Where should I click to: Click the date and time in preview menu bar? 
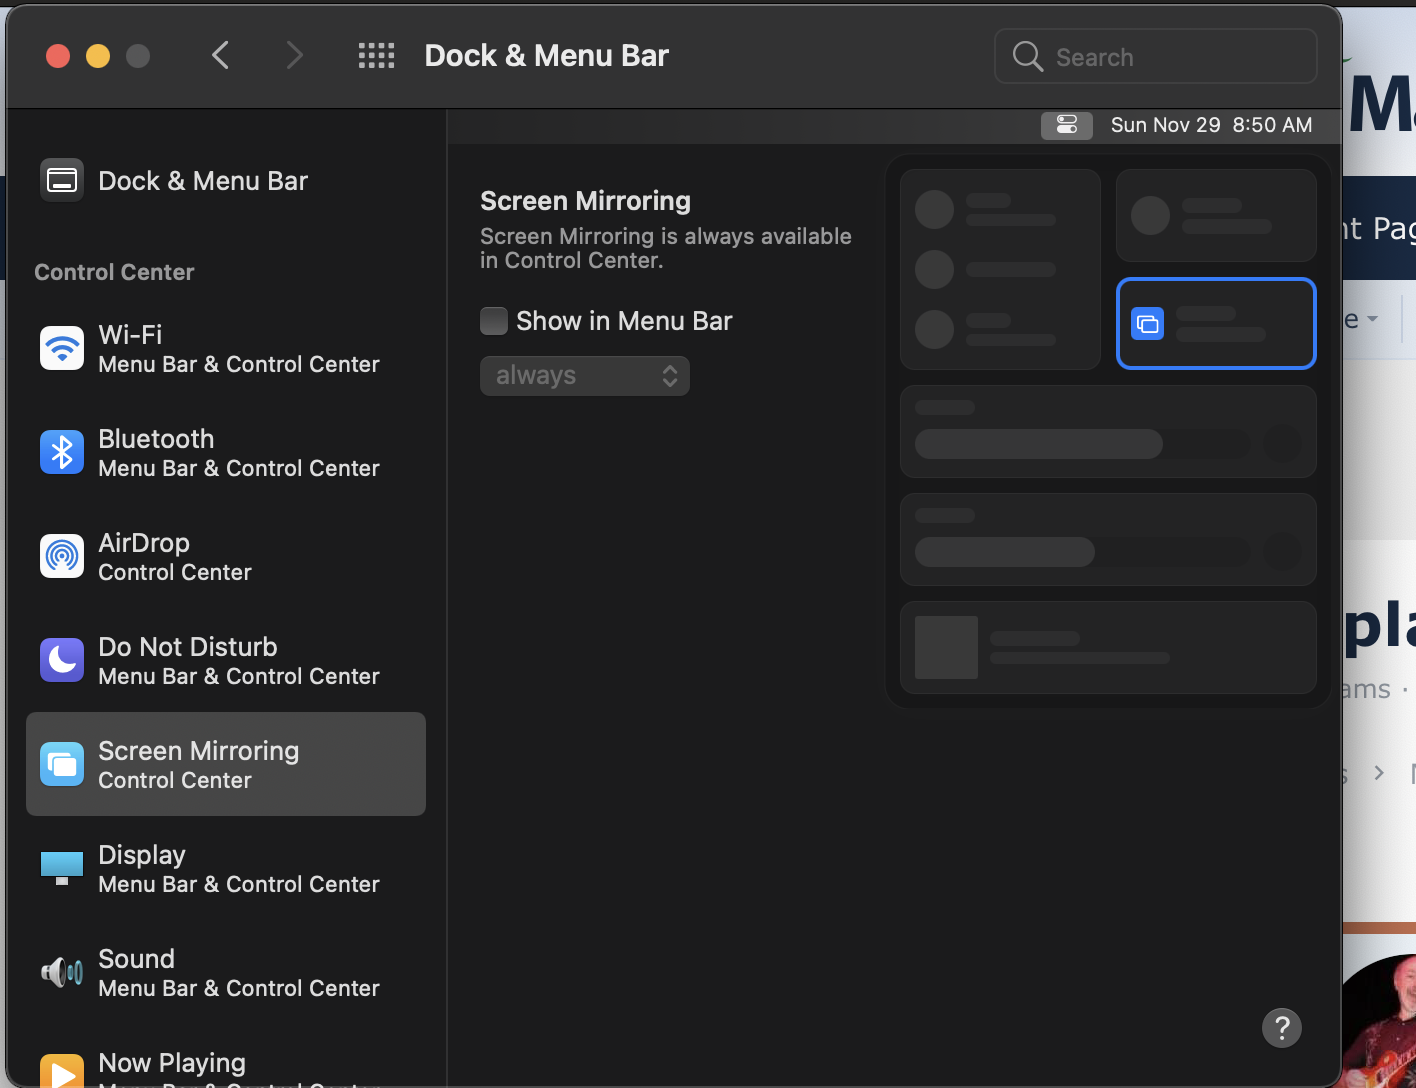(1211, 125)
